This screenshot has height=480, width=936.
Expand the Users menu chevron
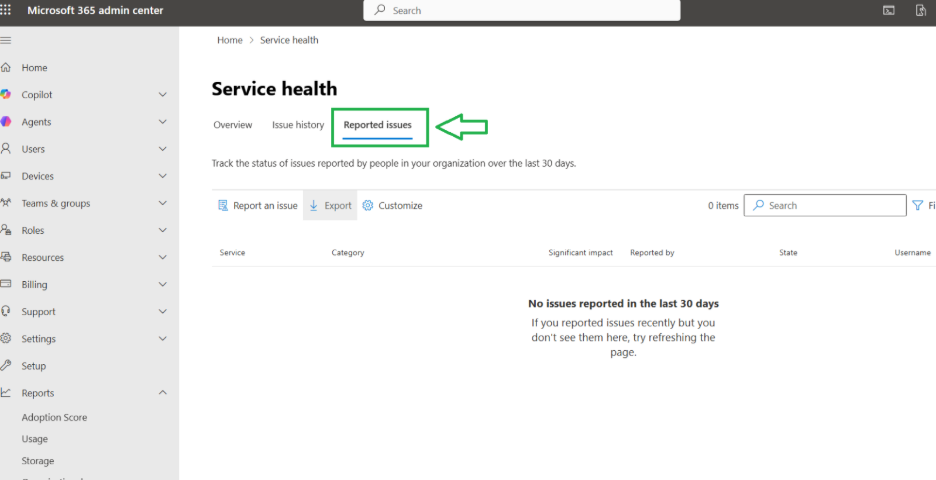[x=162, y=149]
